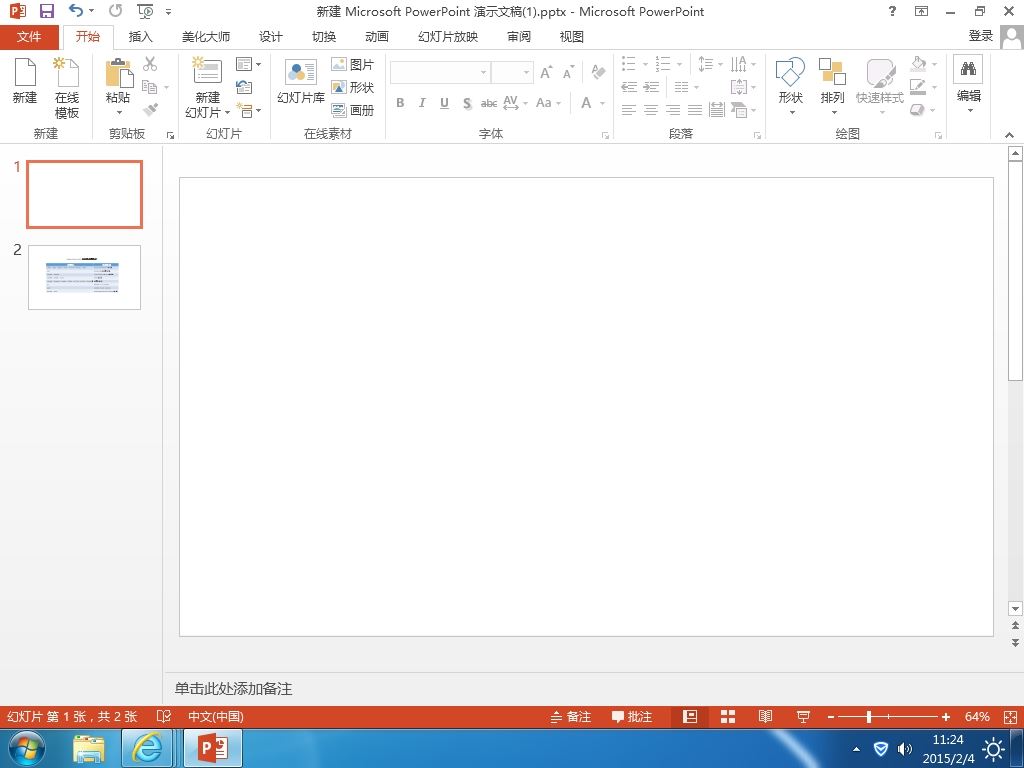The image size is (1024, 768).
Task: Click zoom in plus button
Action: [946, 716]
